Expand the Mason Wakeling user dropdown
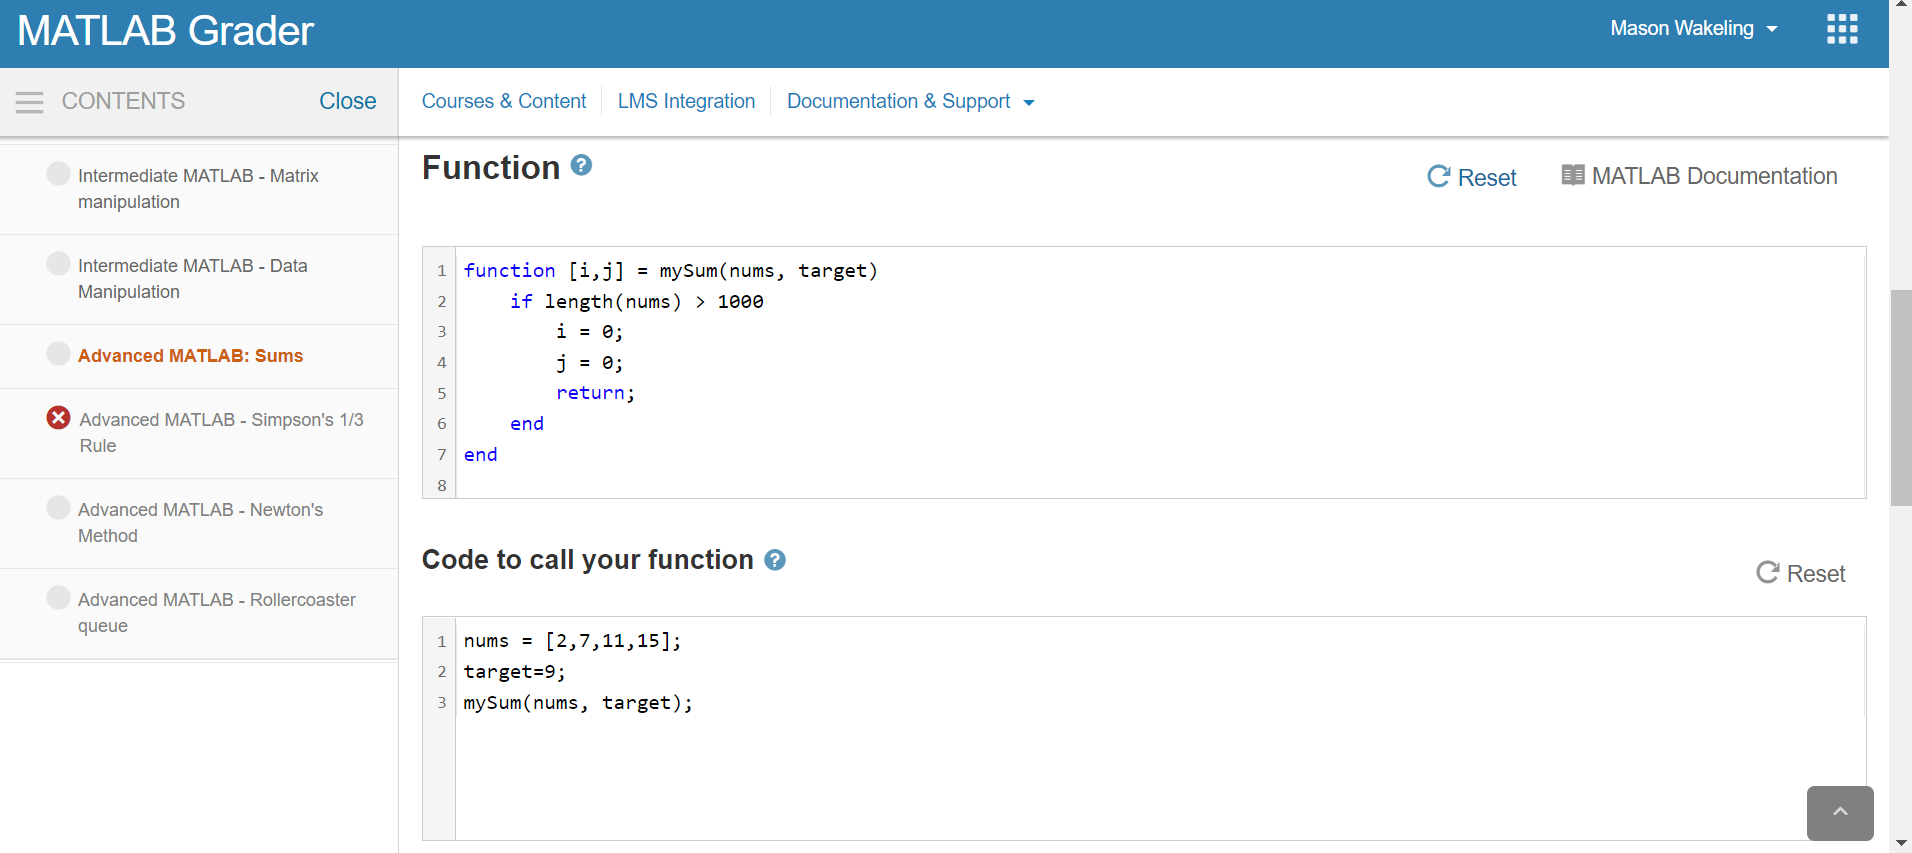 (x=1693, y=29)
